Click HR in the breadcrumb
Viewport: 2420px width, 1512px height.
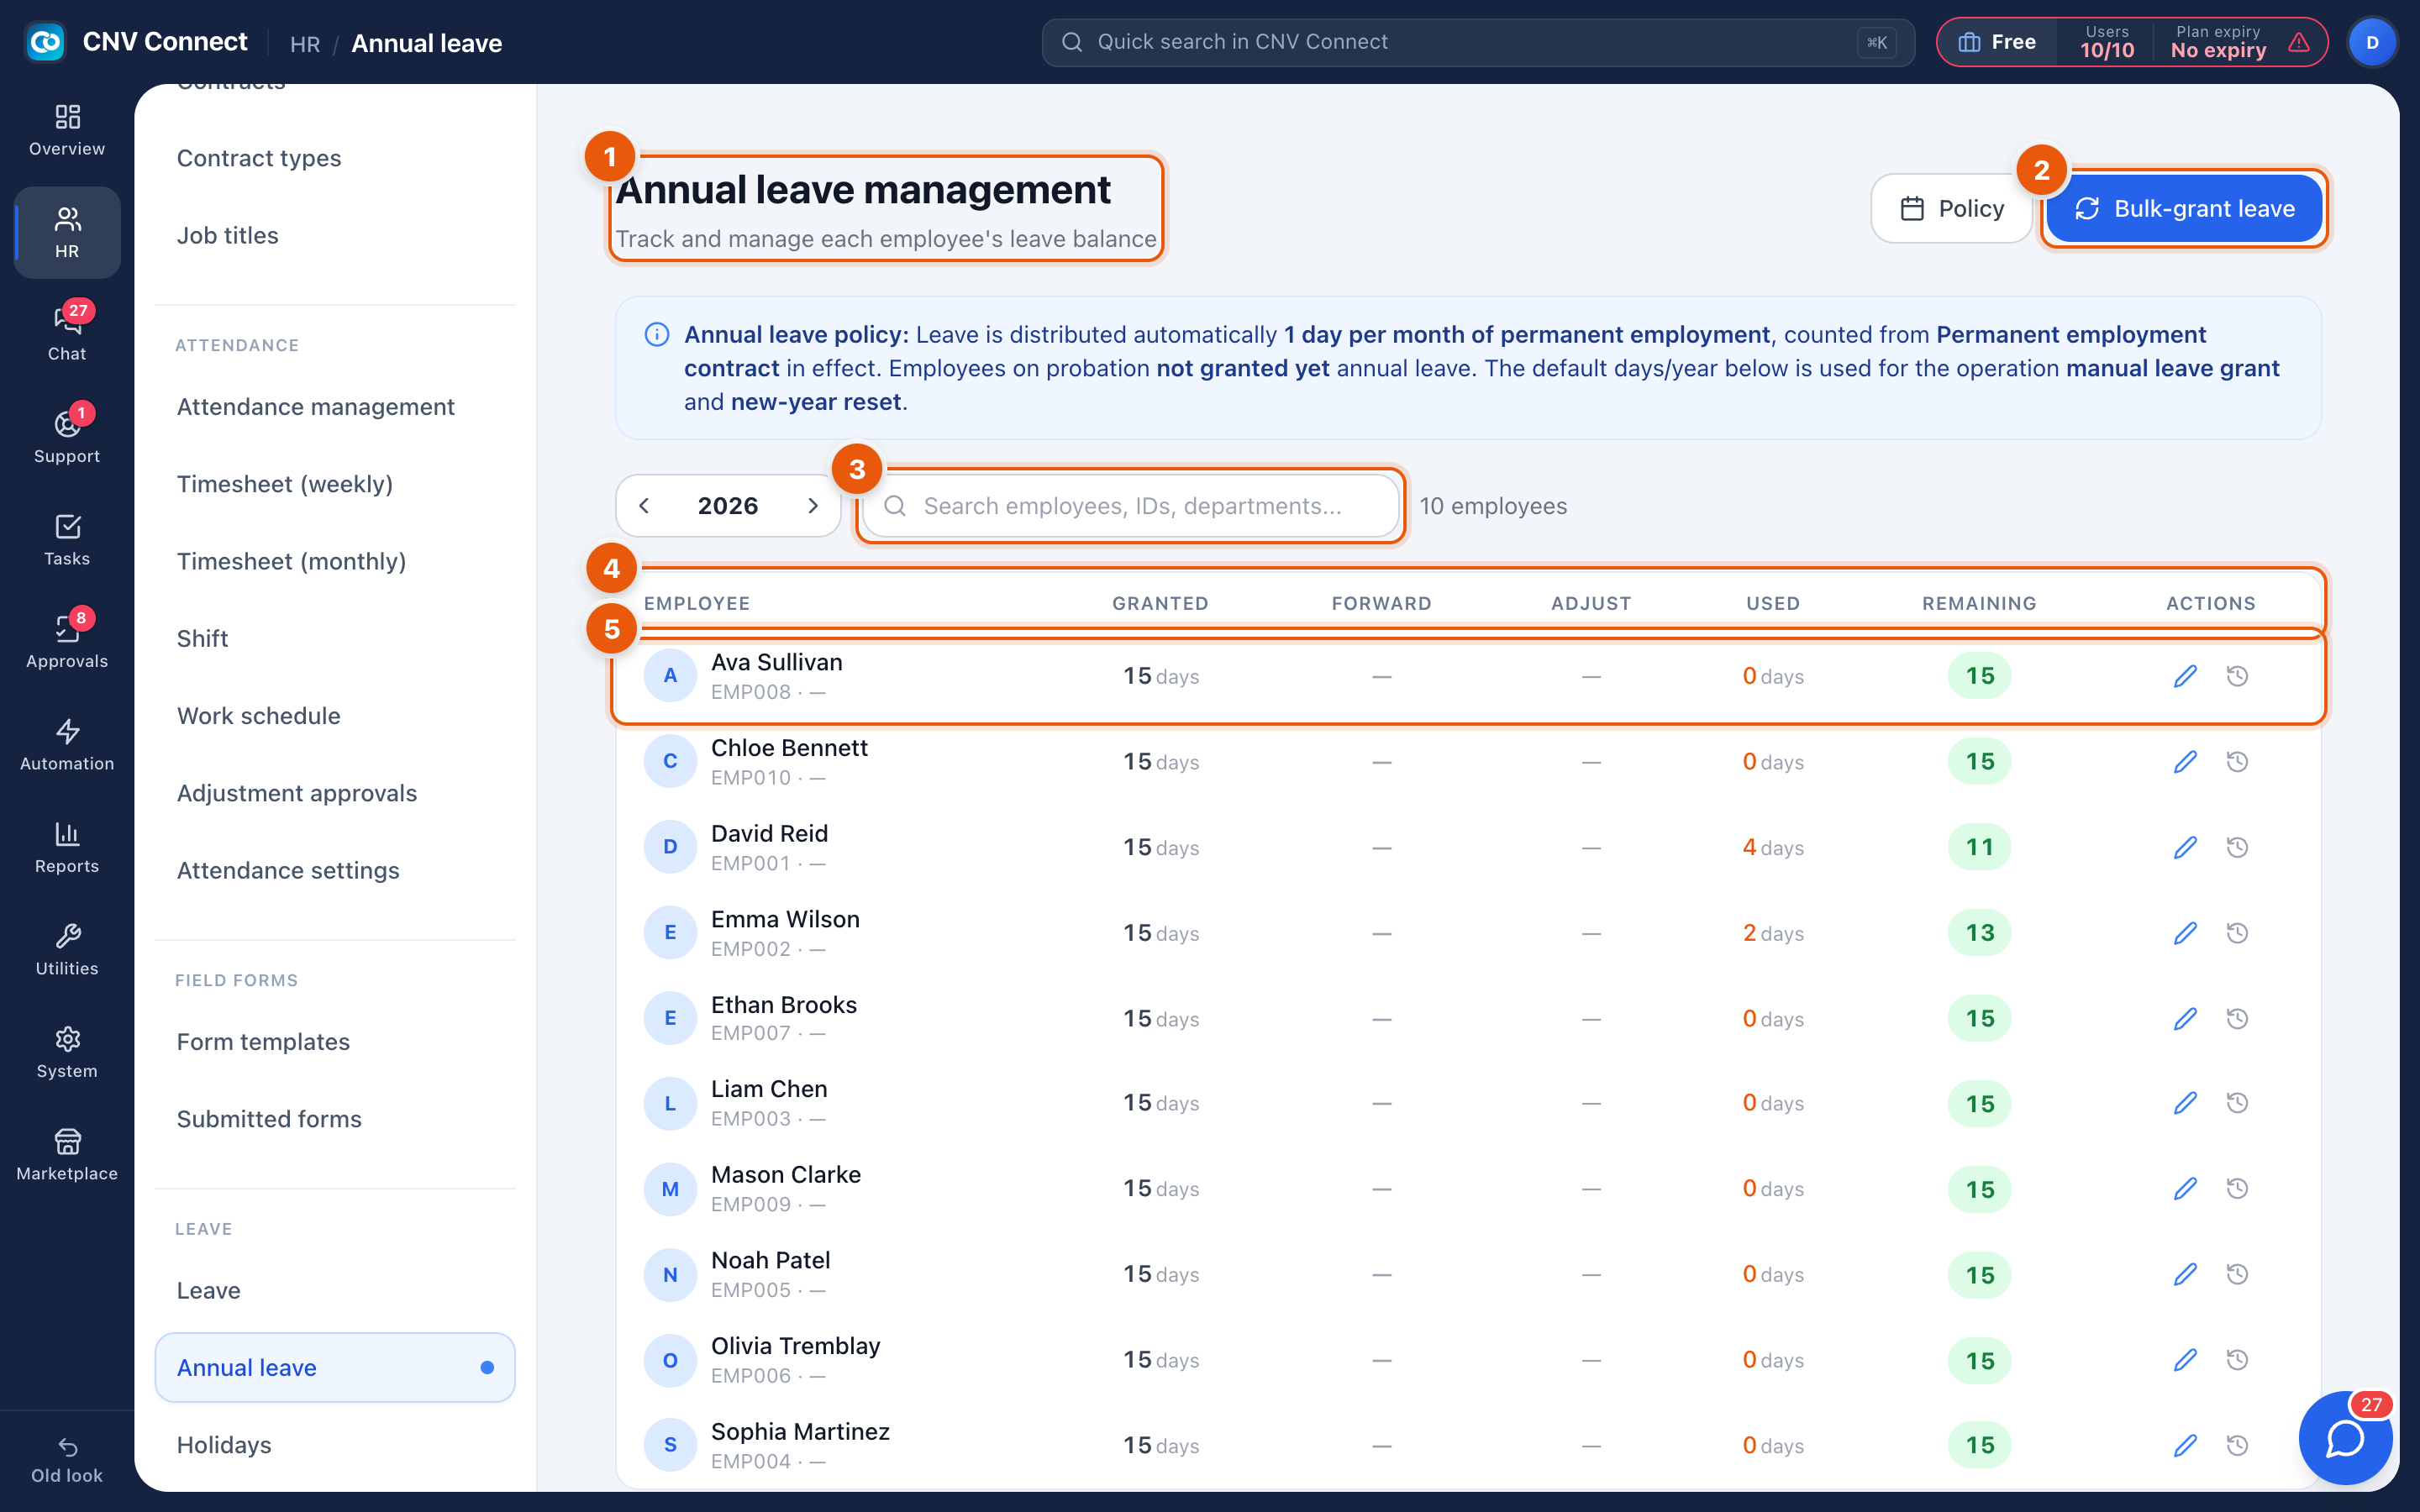305,44
